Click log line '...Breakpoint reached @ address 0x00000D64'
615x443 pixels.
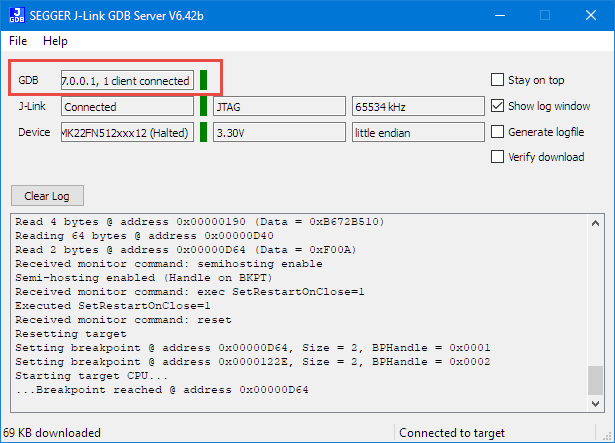tap(162, 390)
